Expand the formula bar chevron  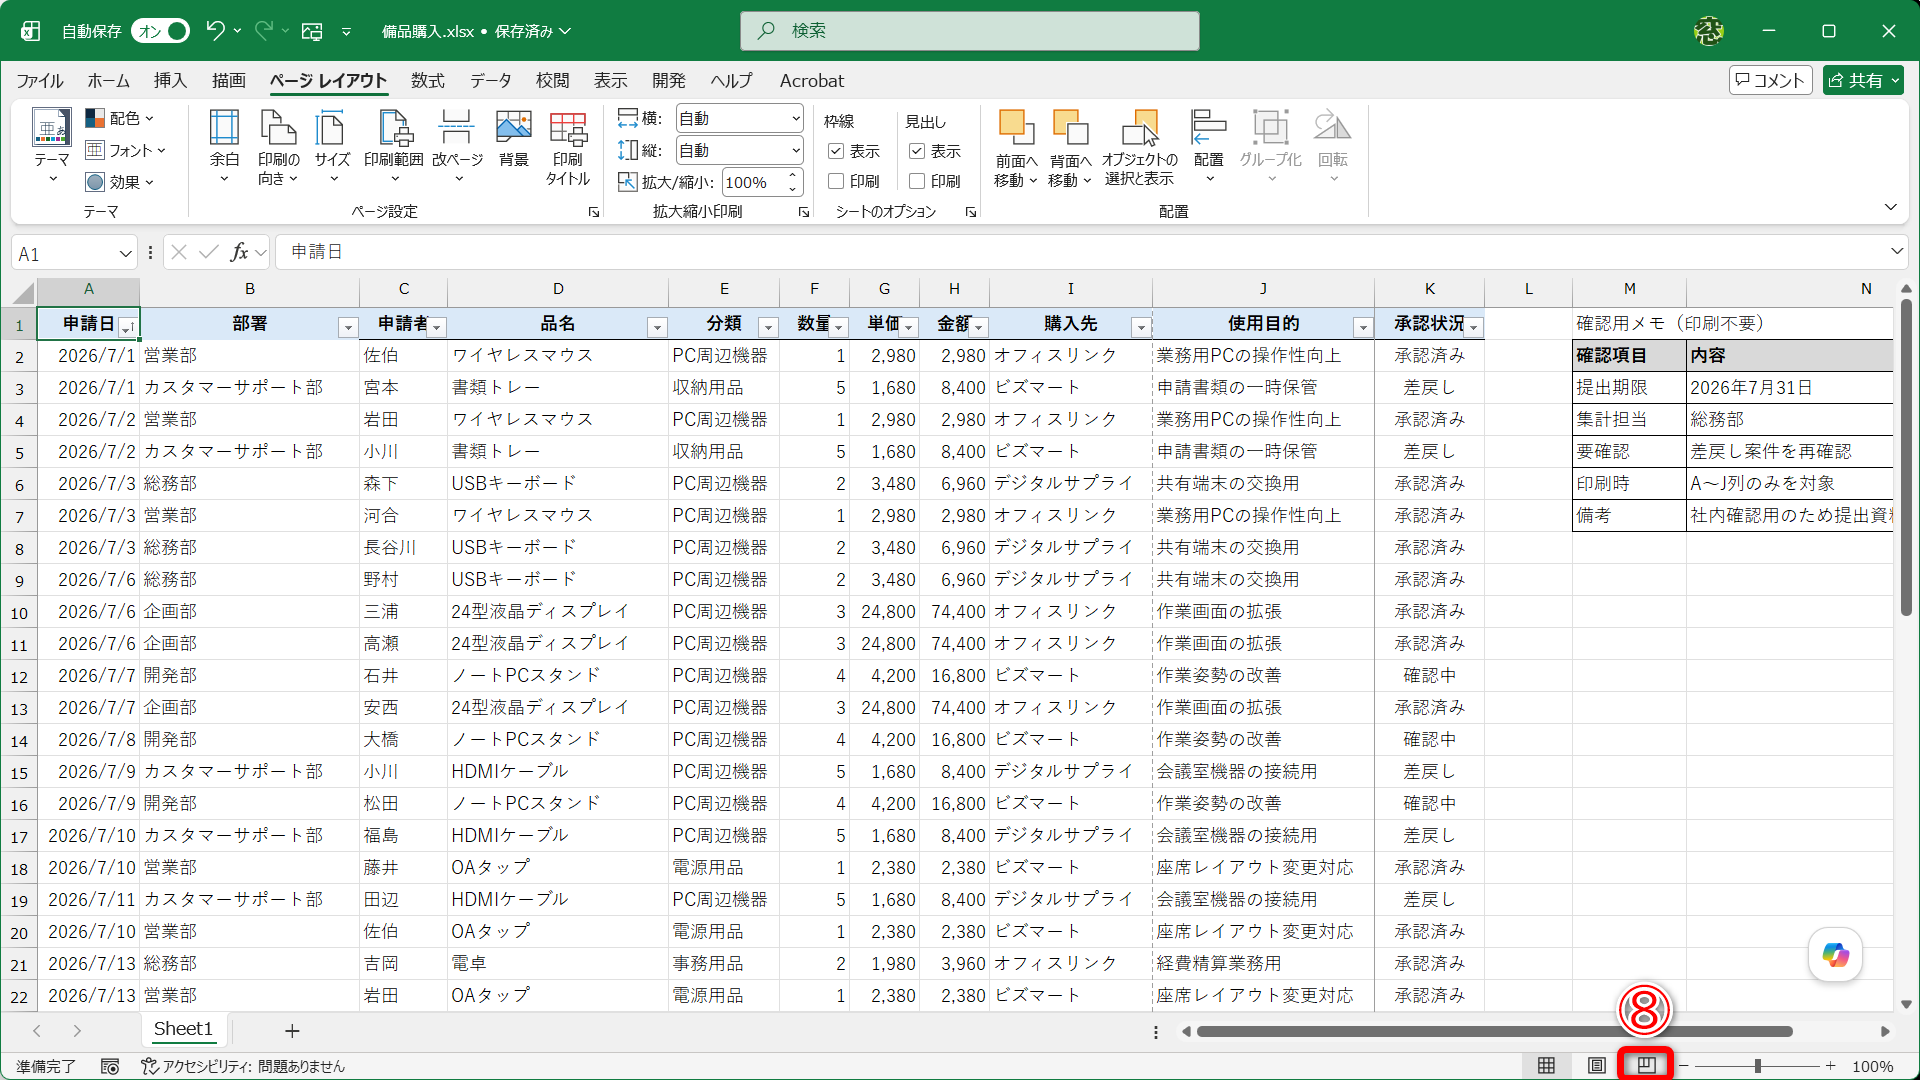[x=1896, y=251]
